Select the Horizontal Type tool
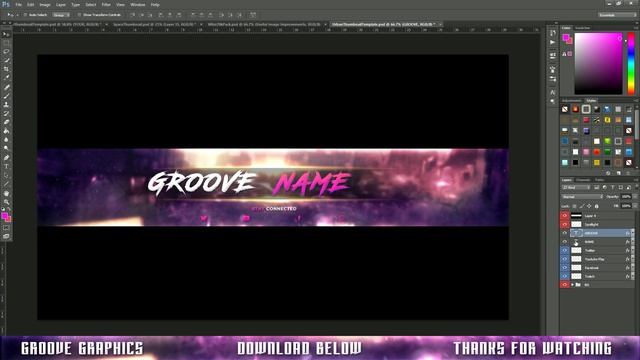Image resolution: width=640 pixels, height=360 pixels. pyautogui.click(x=6, y=167)
